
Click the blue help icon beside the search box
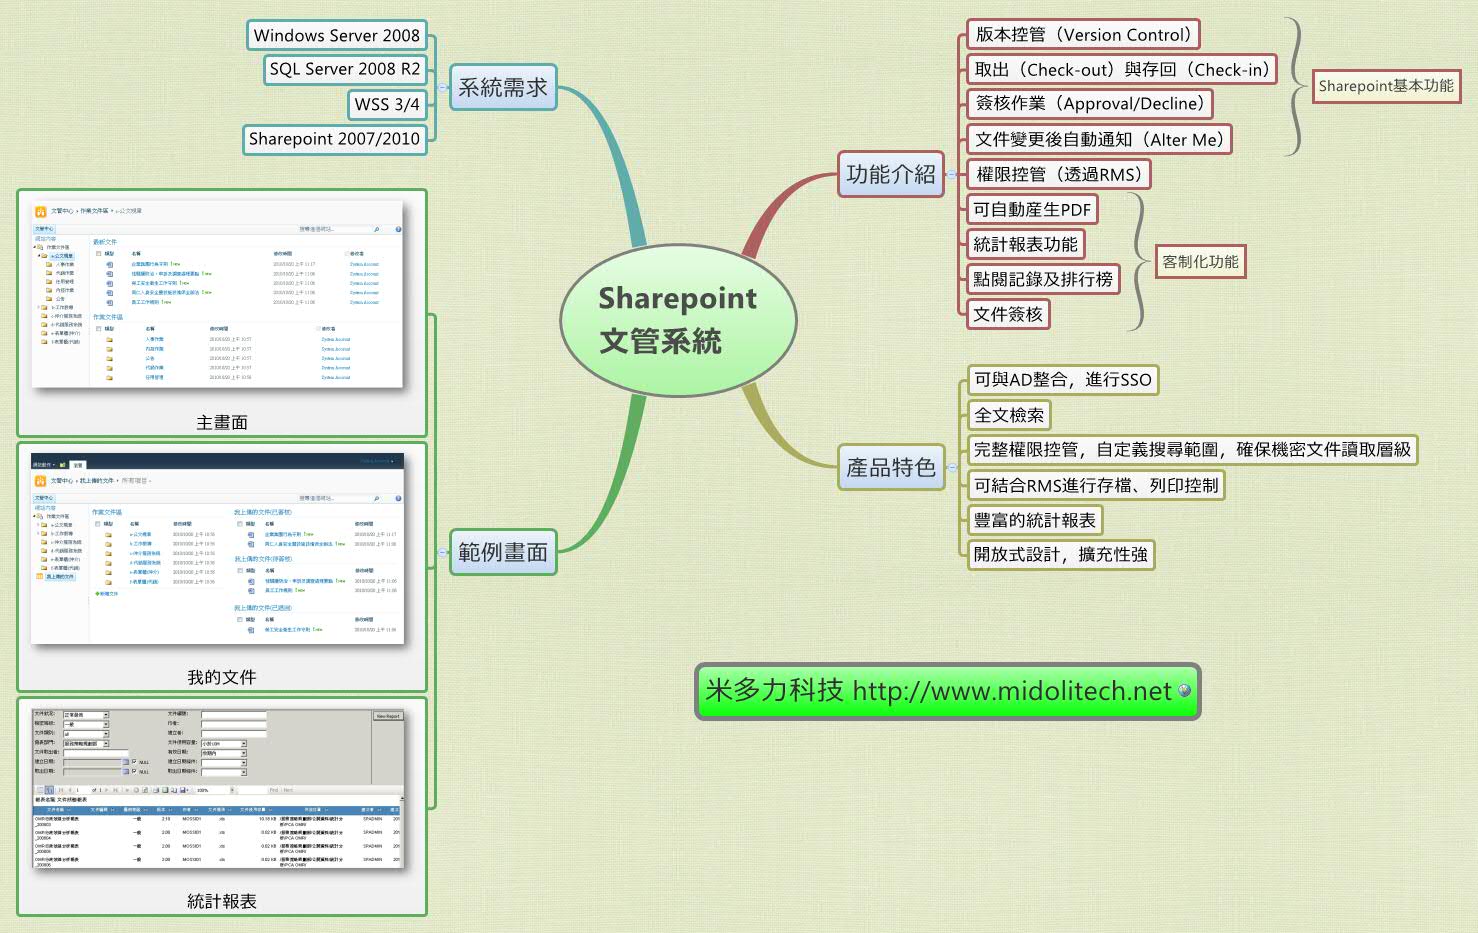tap(399, 229)
